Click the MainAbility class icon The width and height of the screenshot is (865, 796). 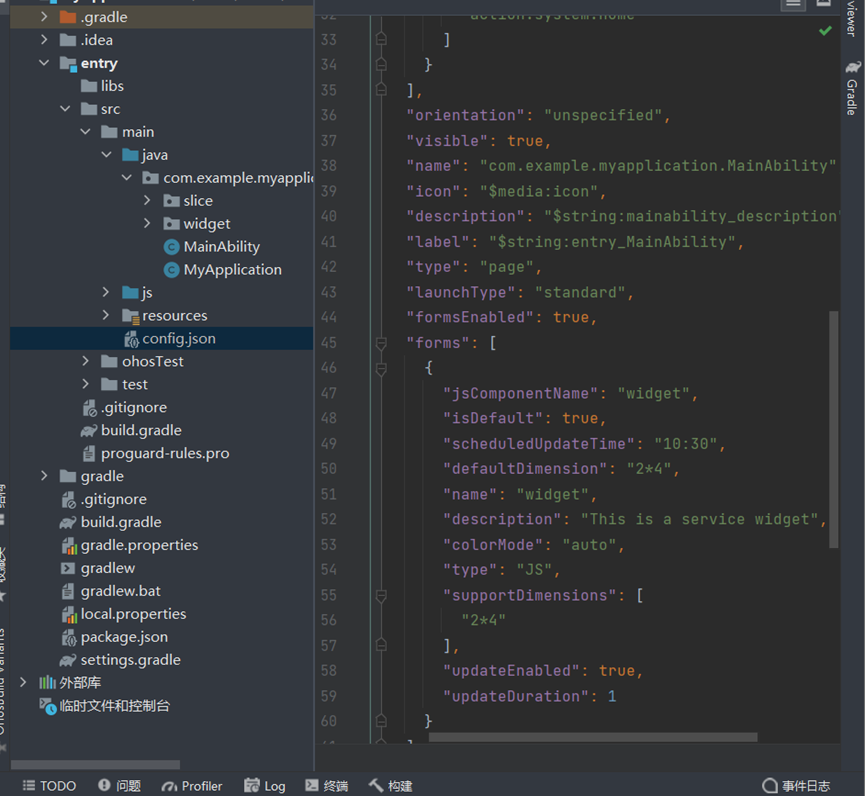pyautogui.click(x=172, y=247)
